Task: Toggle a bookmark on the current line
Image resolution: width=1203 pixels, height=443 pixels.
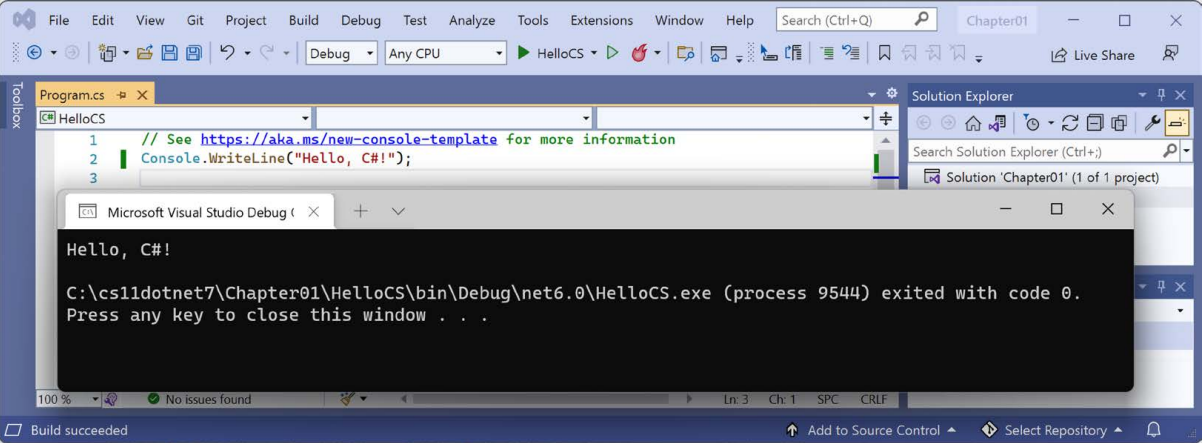Action: click(x=884, y=53)
